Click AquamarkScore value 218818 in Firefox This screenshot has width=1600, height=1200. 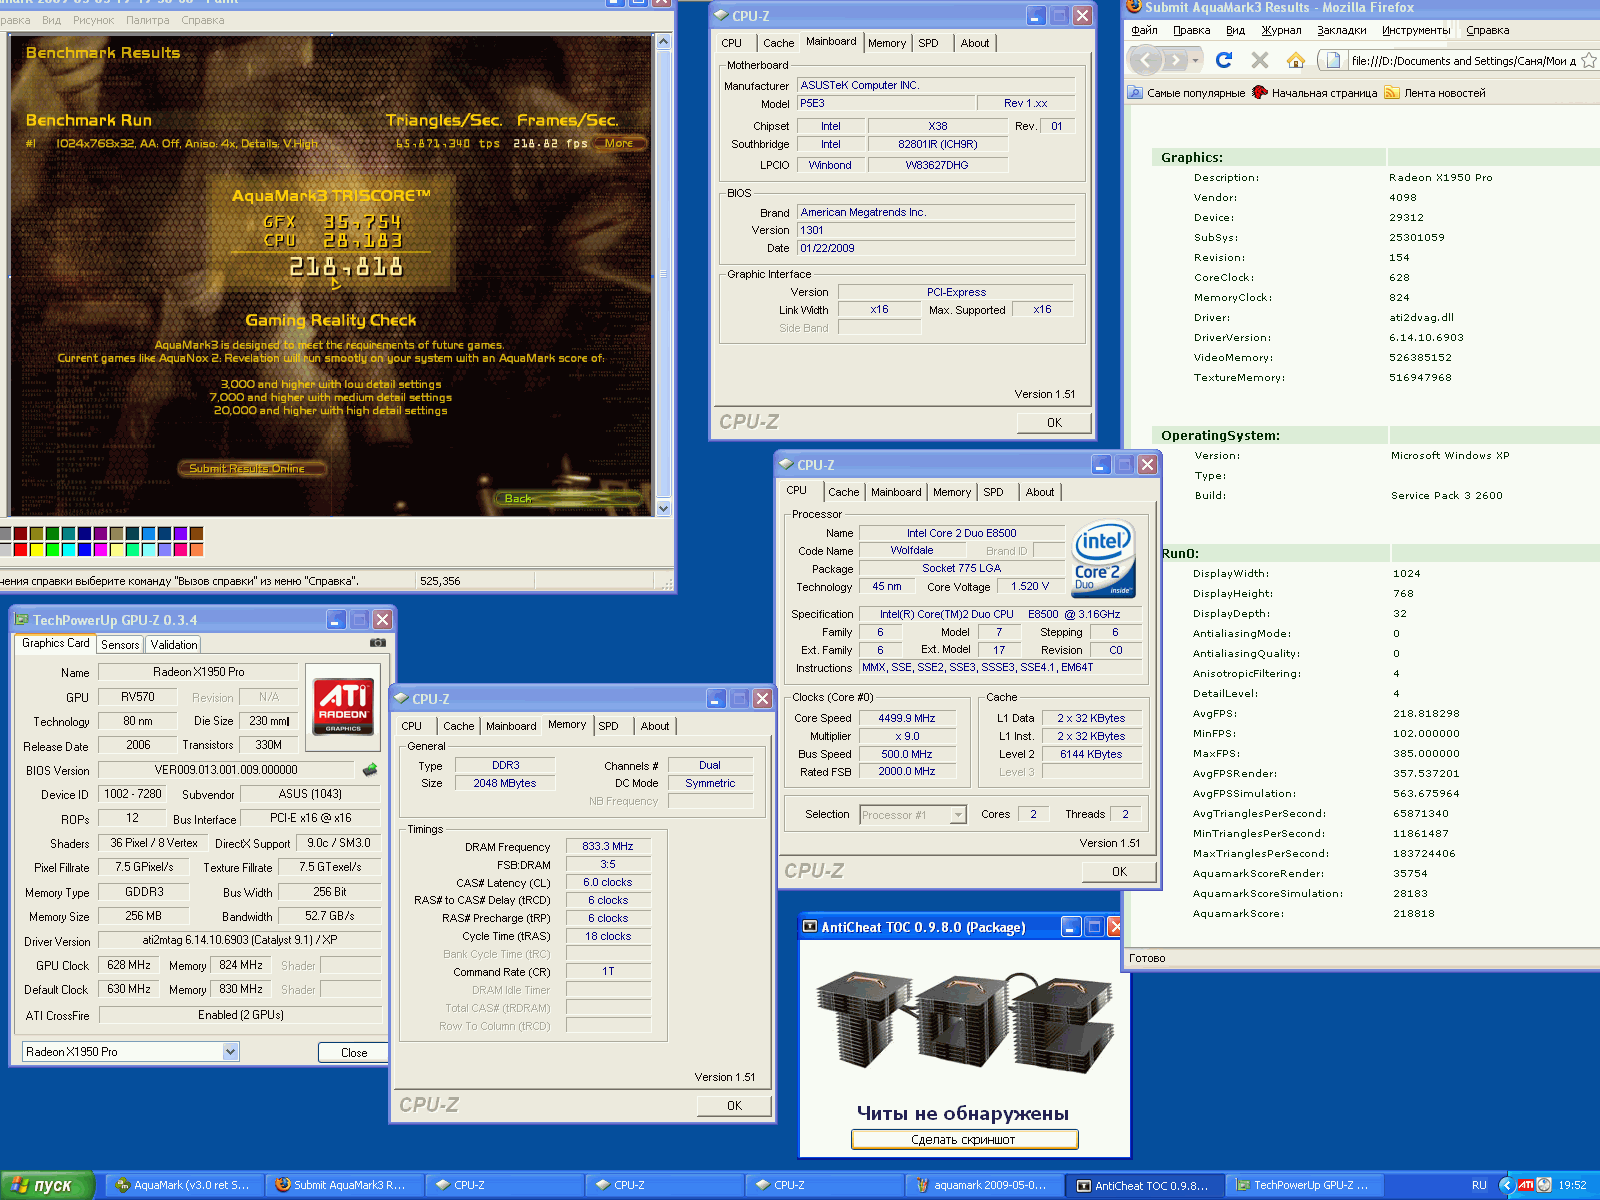[x=1414, y=913]
